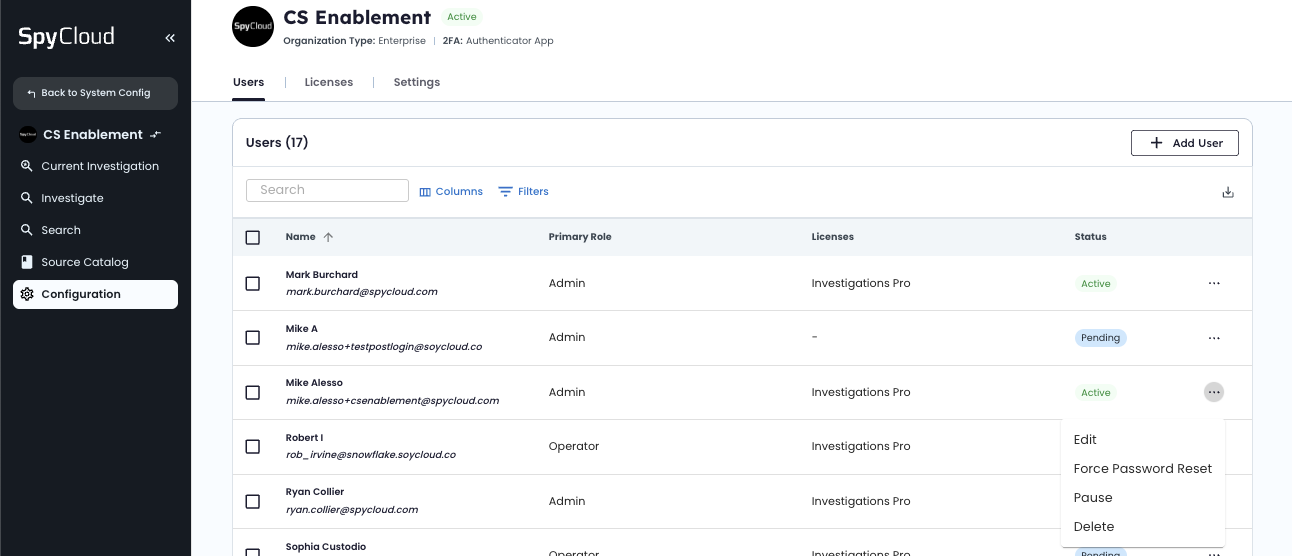Switch to the Settings tab

[417, 82]
